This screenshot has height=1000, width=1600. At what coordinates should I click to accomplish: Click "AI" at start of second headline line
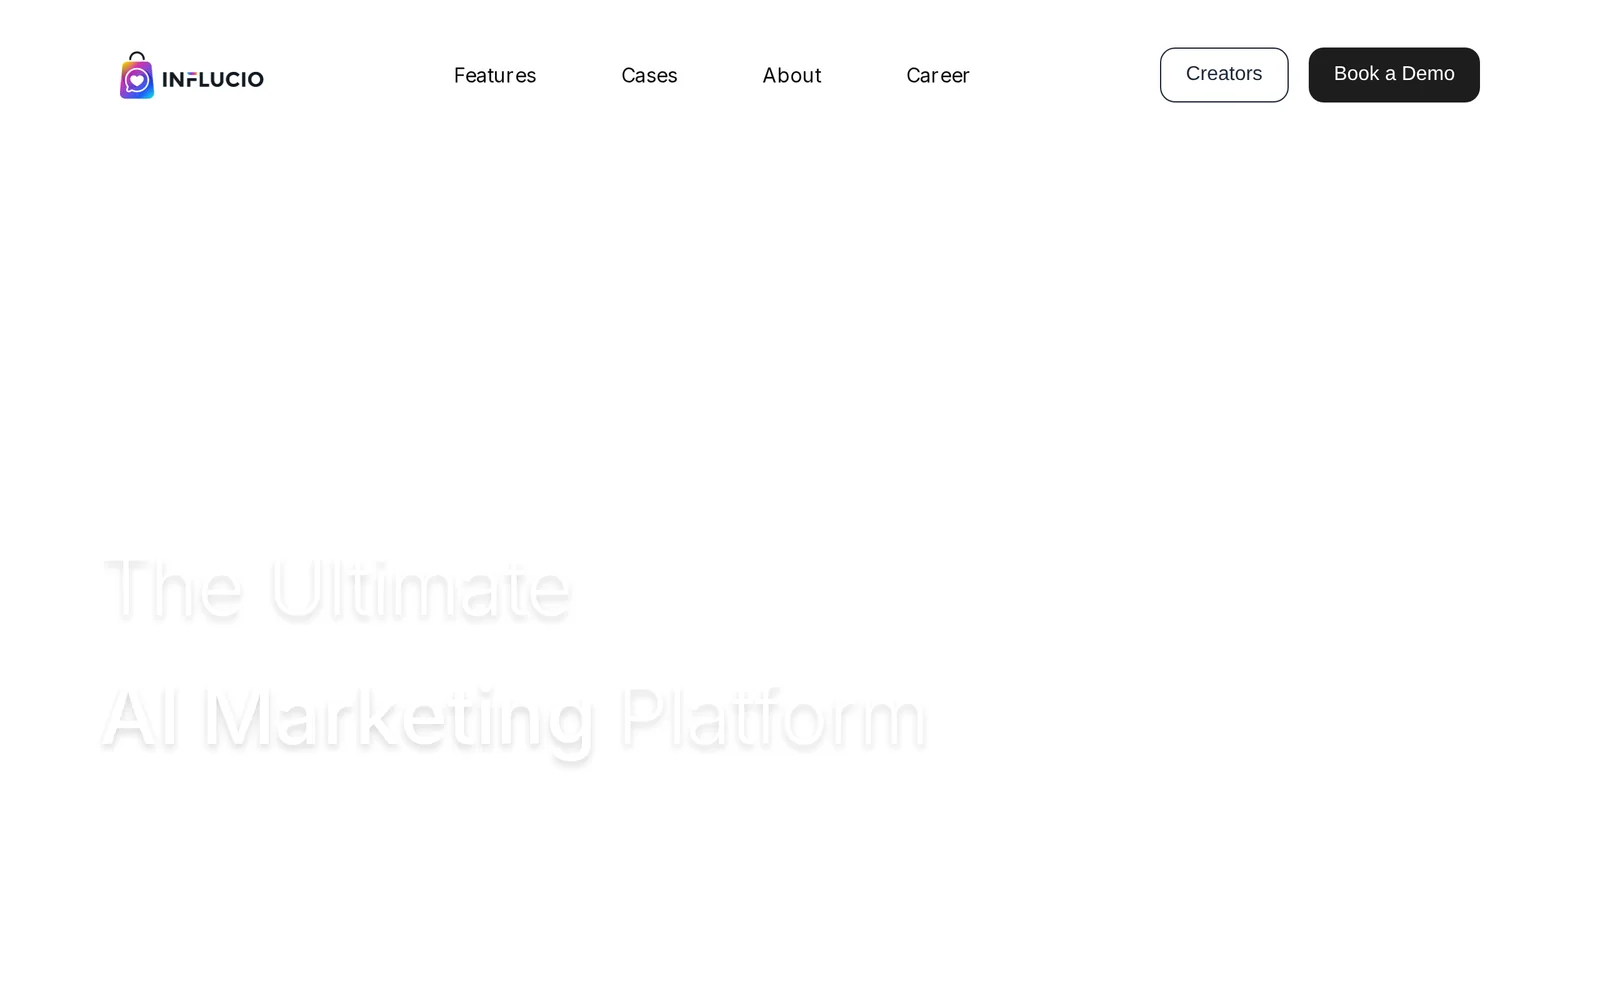click(x=140, y=717)
